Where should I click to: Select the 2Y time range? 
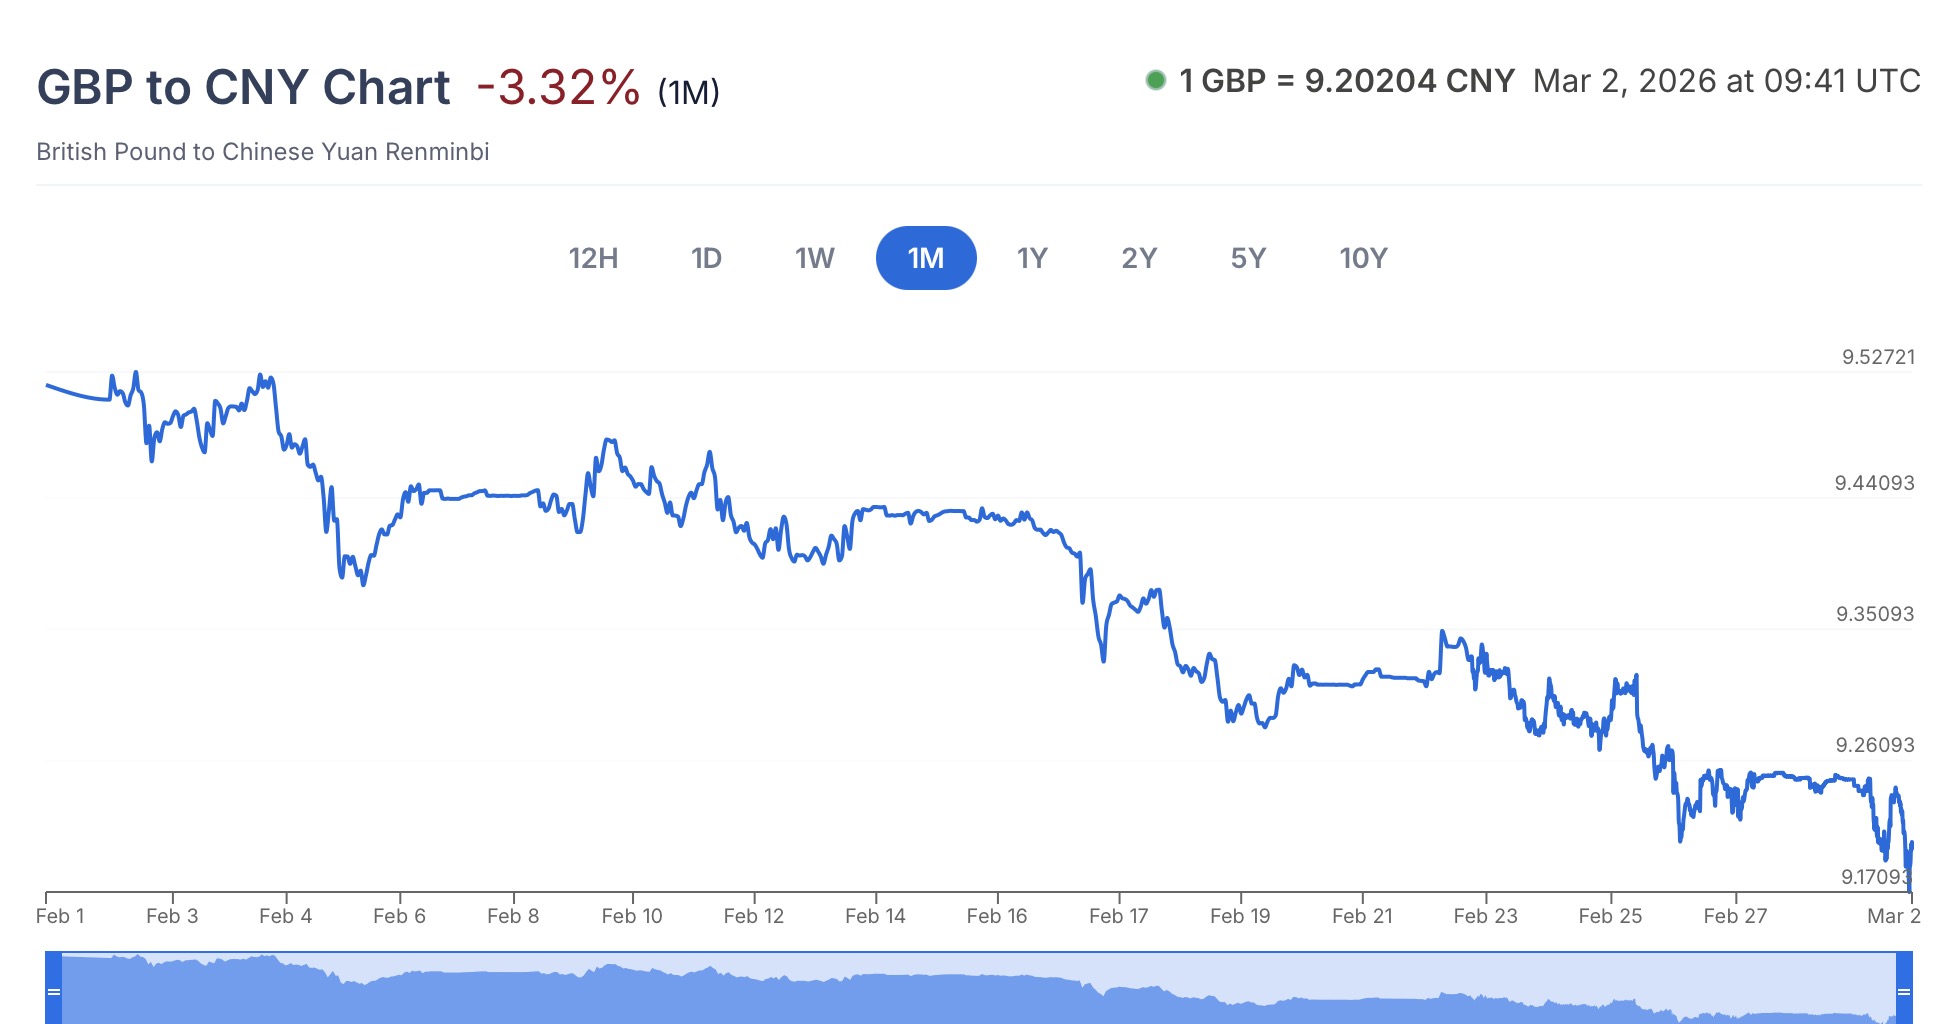point(1139,258)
